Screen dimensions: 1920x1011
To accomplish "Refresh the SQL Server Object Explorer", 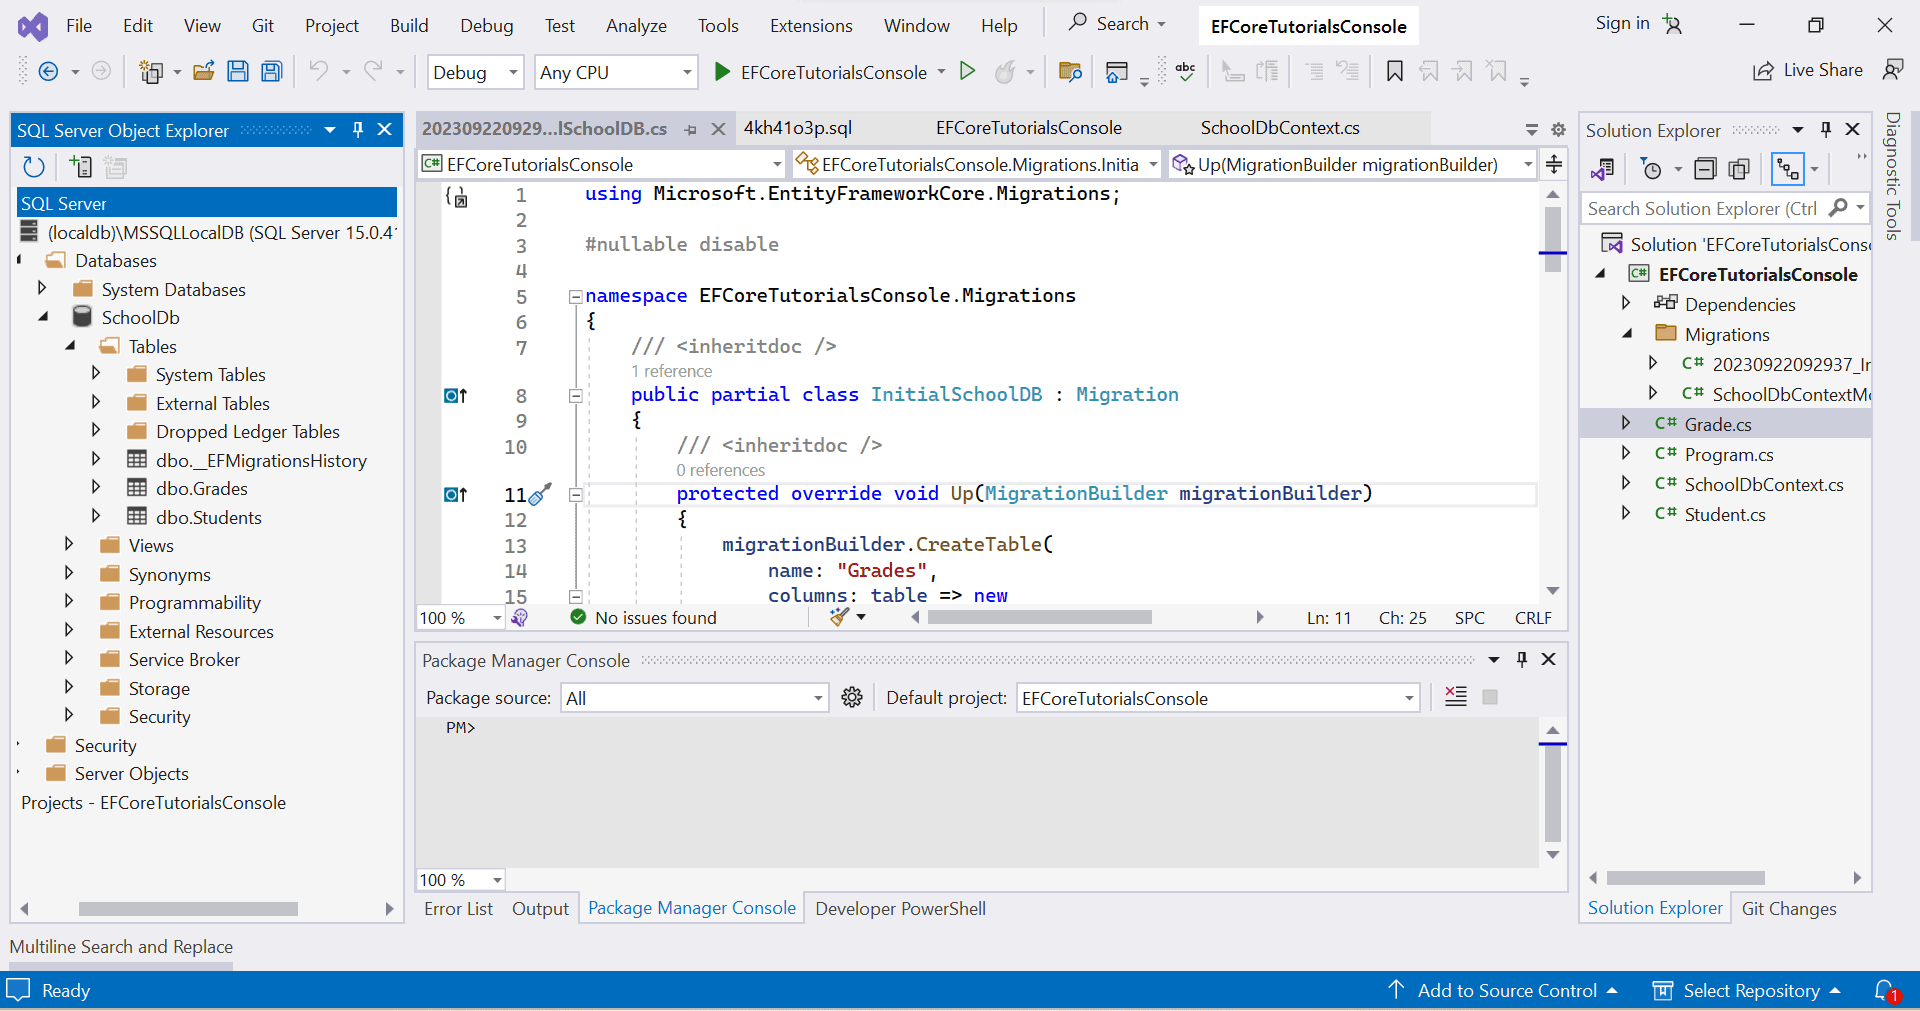I will [34, 167].
